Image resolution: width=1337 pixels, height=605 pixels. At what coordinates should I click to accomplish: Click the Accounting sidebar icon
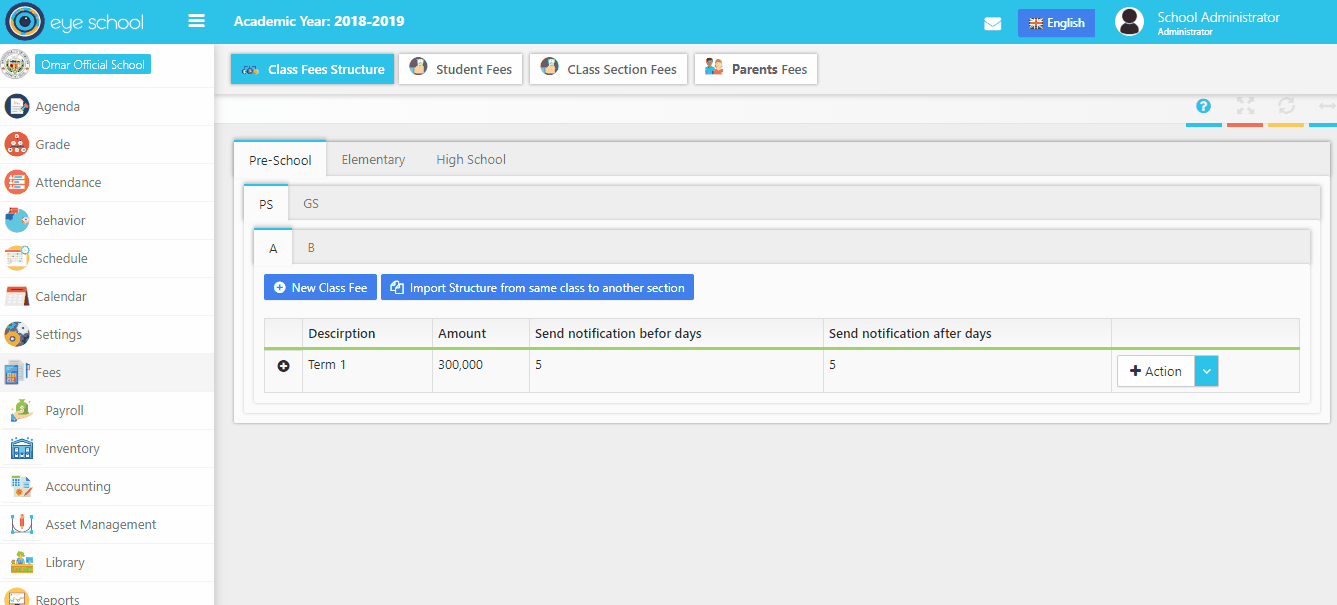tap(22, 486)
